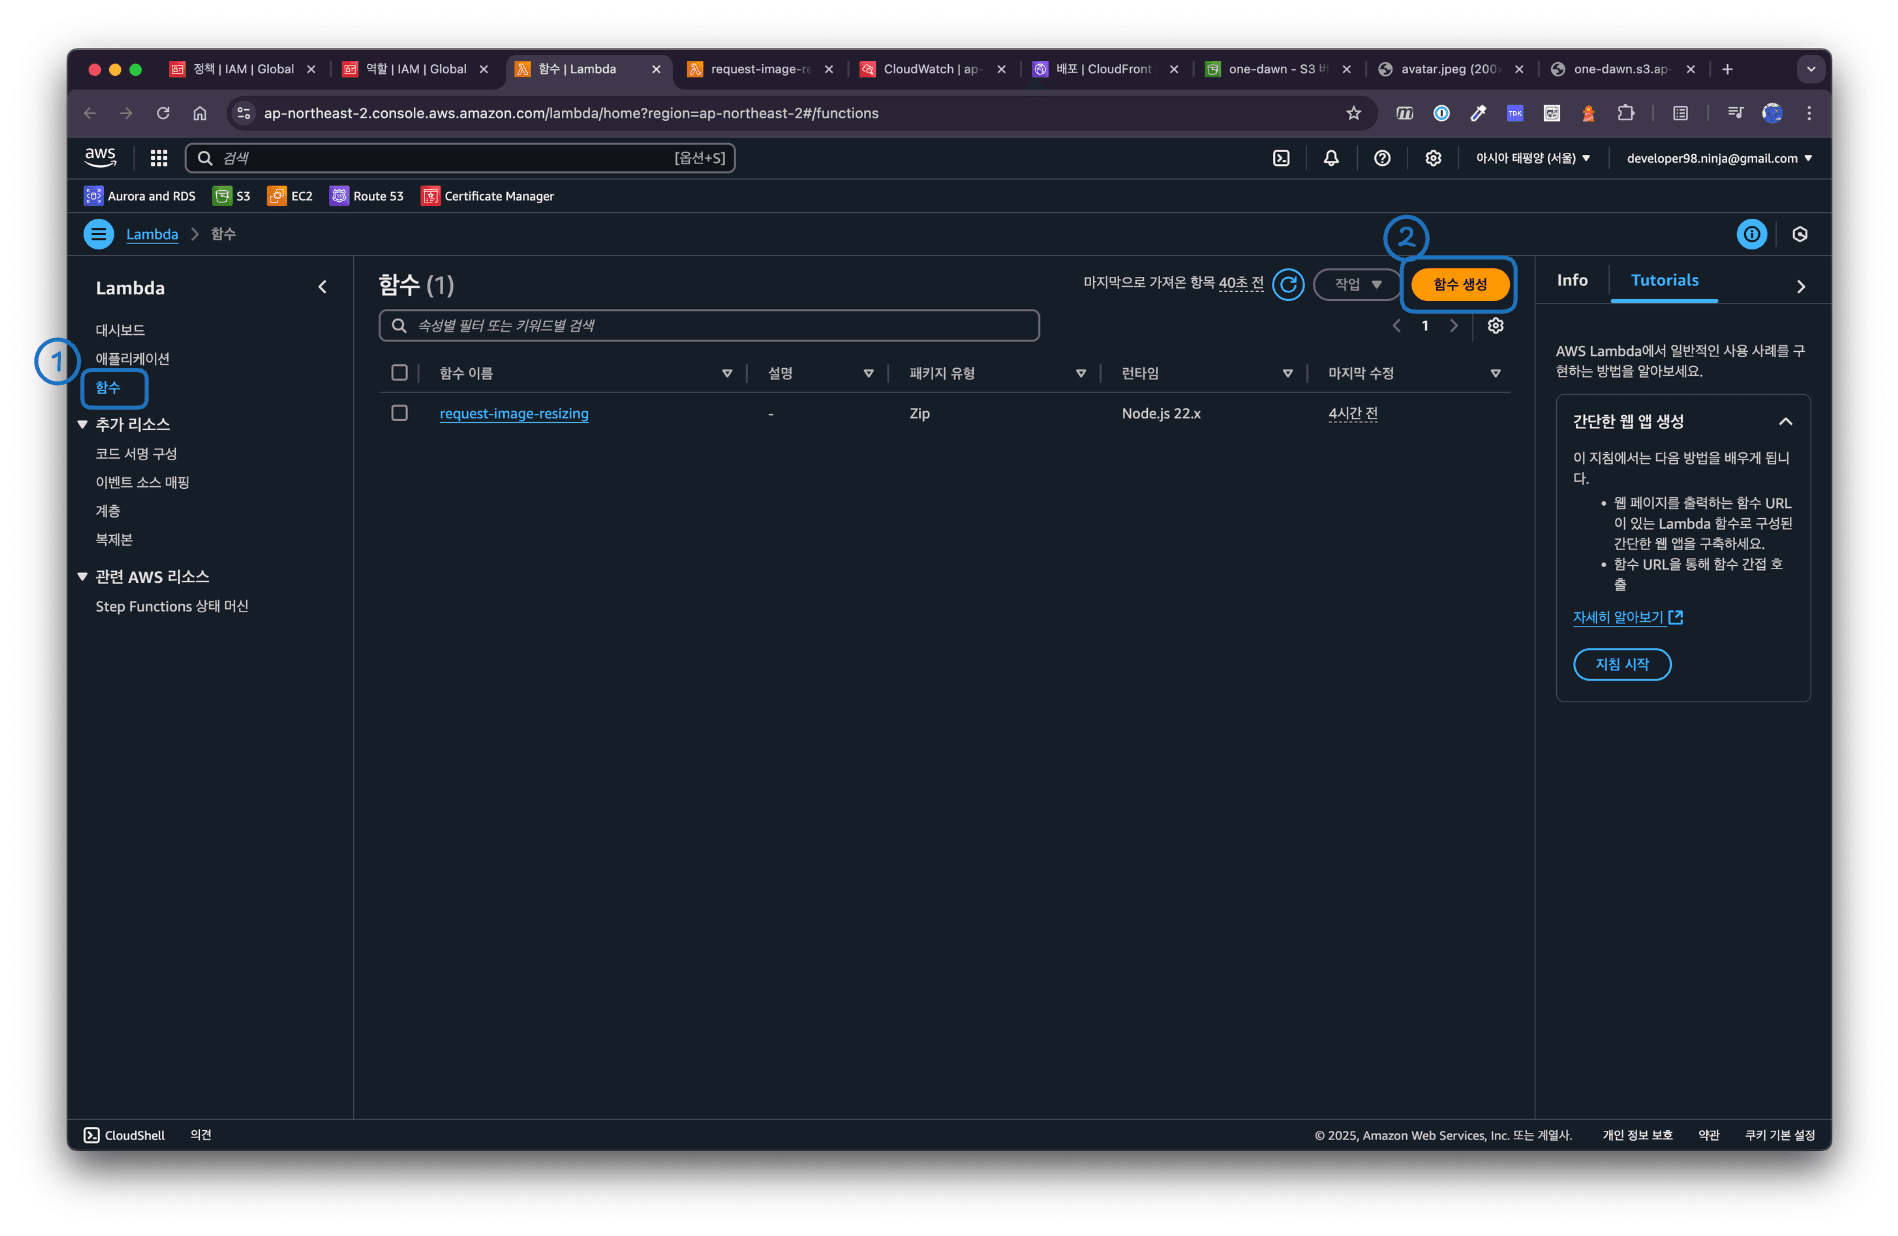Image resolution: width=1898 pixels, height=1236 pixels.
Task: Sort by 런타임 column arrow
Action: pyautogui.click(x=1288, y=373)
